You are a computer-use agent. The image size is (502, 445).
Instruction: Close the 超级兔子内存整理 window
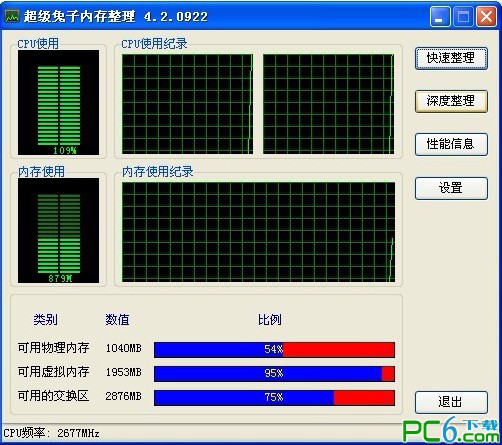tap(486, 16)
